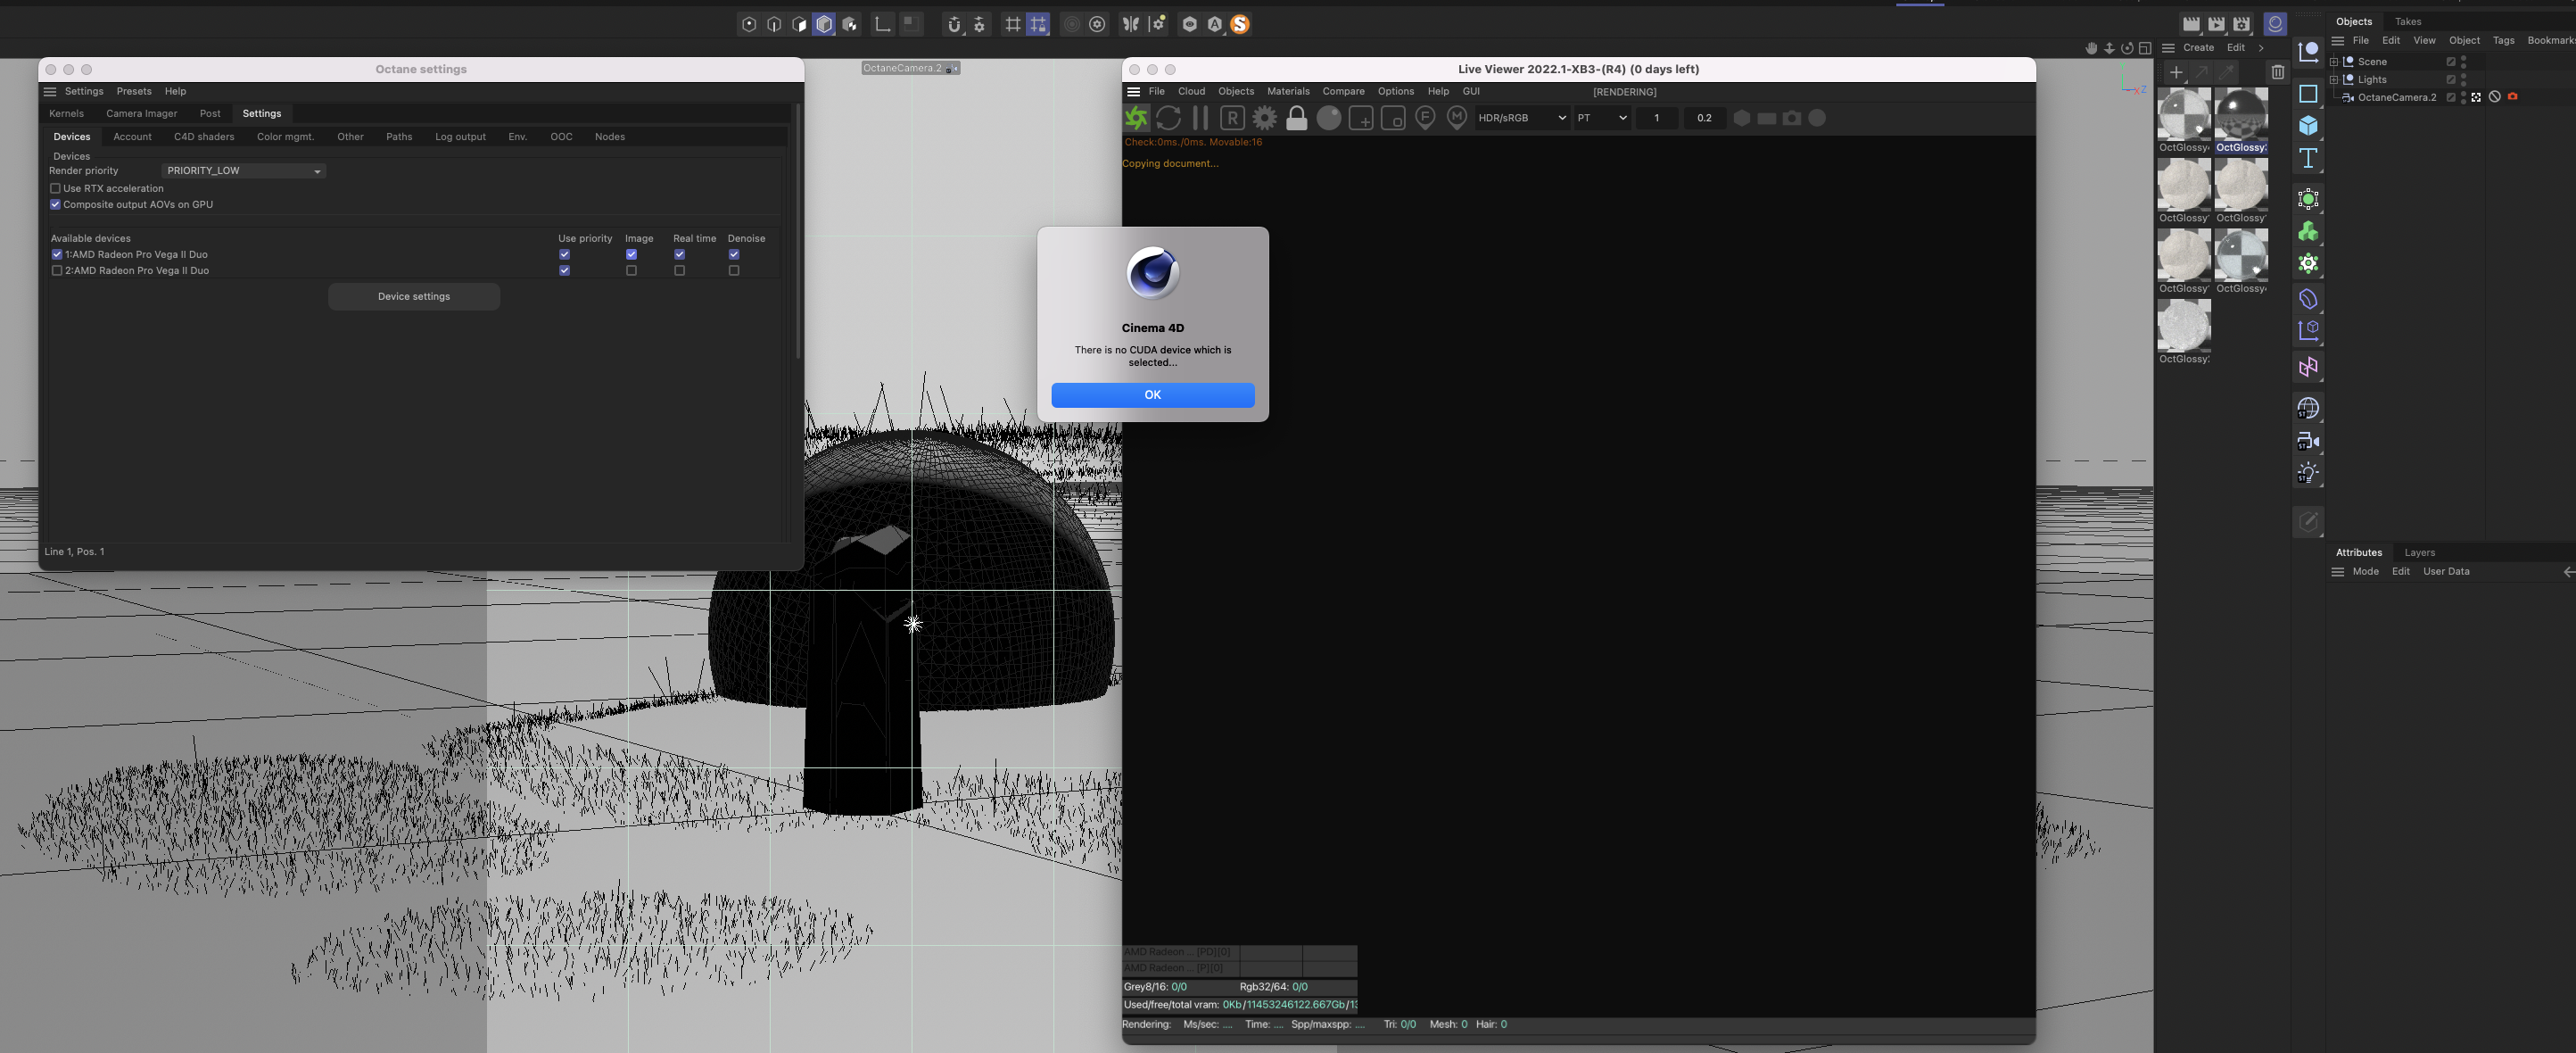
Task: Open Render priority PRIORITY_LOW dropdown
Action: click(x=243, y=171)
